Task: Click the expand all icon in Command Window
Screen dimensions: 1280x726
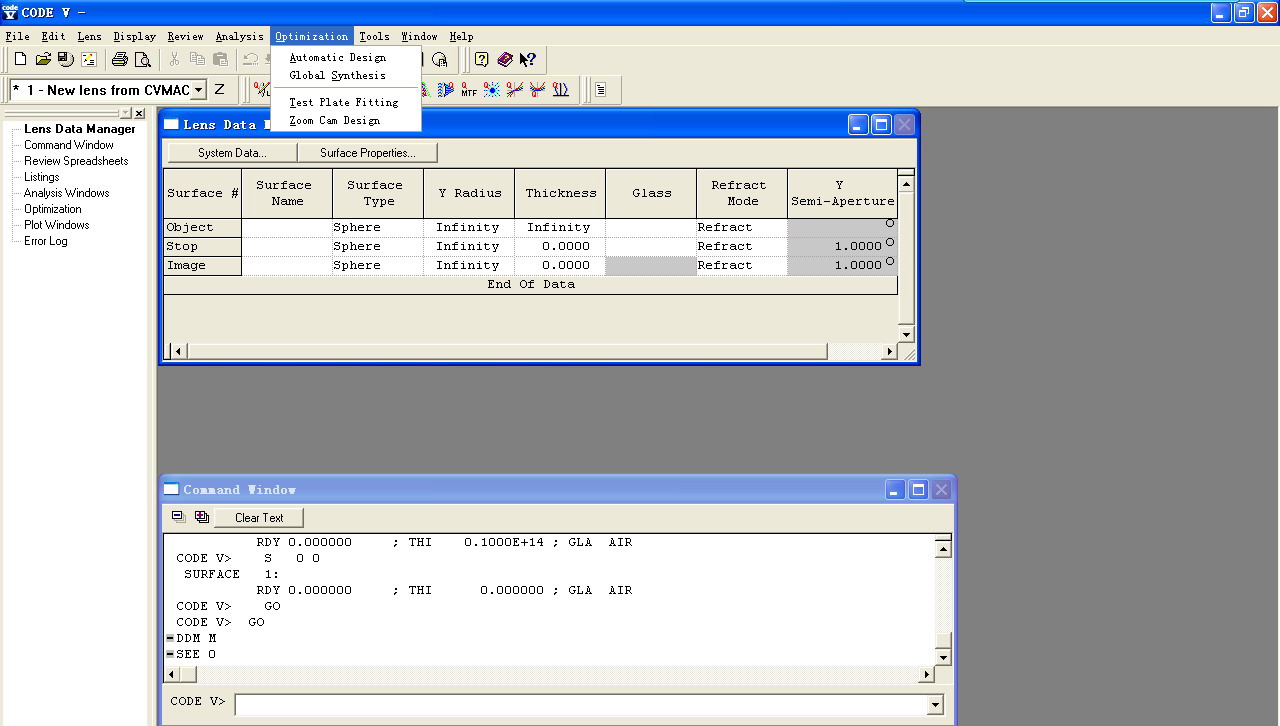Action: [201, 517]
